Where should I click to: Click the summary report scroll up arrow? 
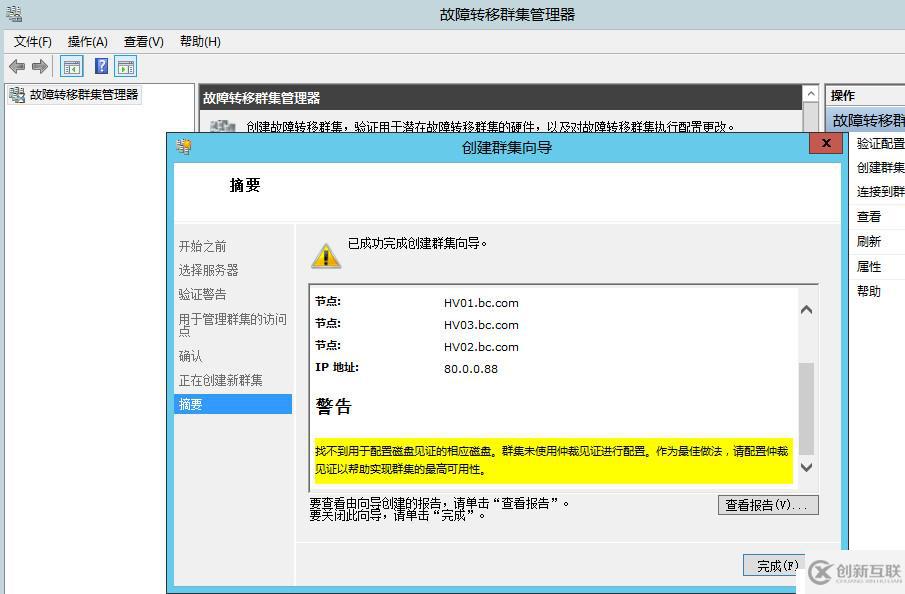tap(807, 310)
